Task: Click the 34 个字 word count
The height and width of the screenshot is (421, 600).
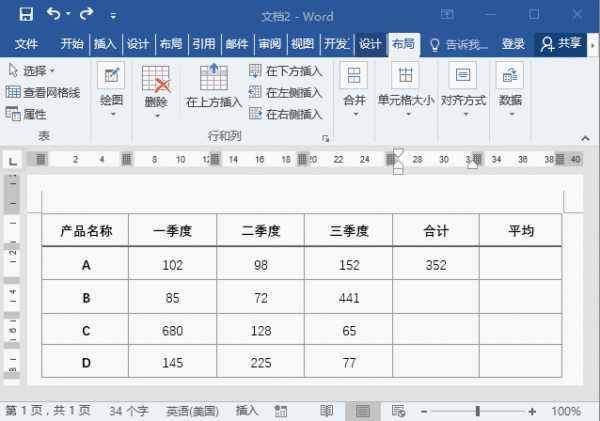Action: click(x=129, y=411)
